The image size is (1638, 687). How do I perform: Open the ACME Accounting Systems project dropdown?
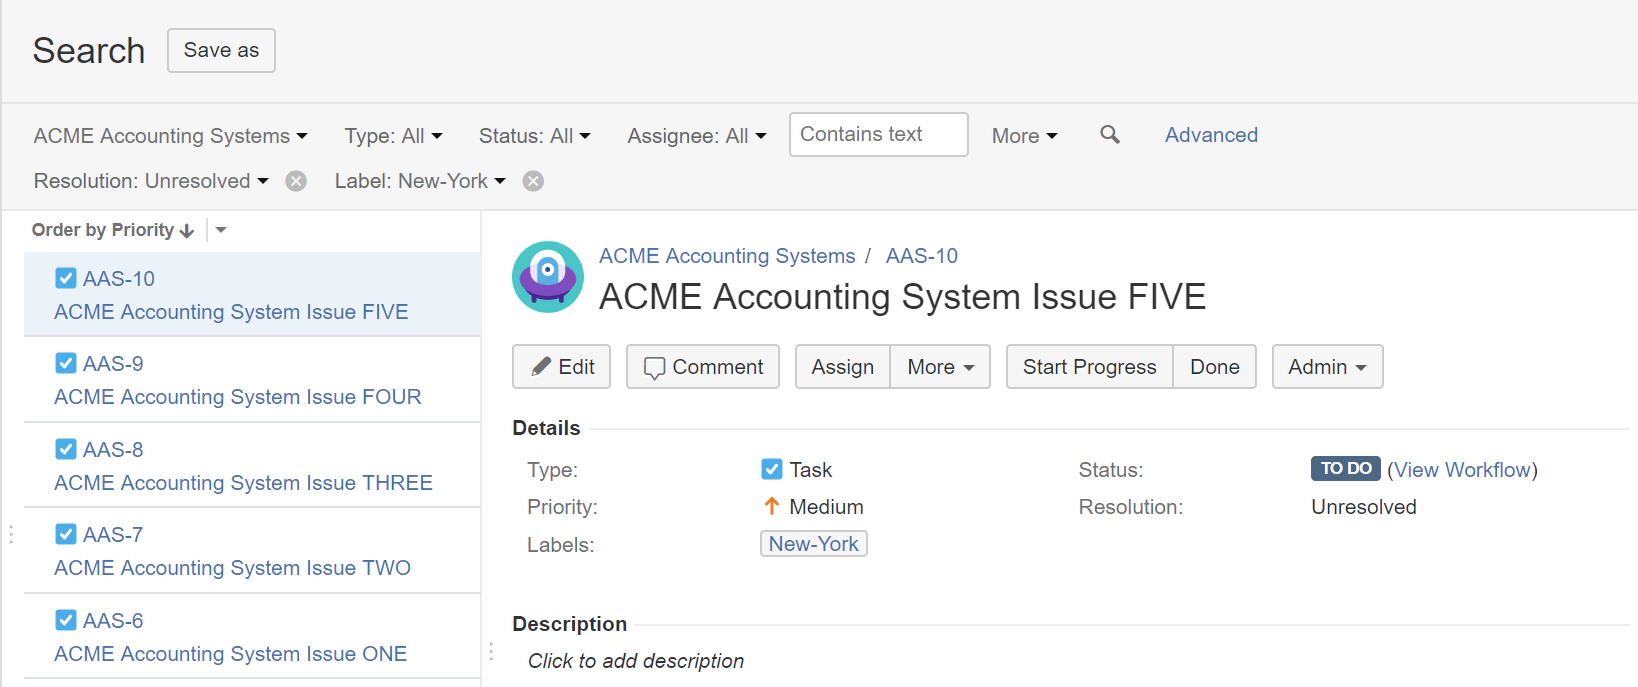[170, 136]
